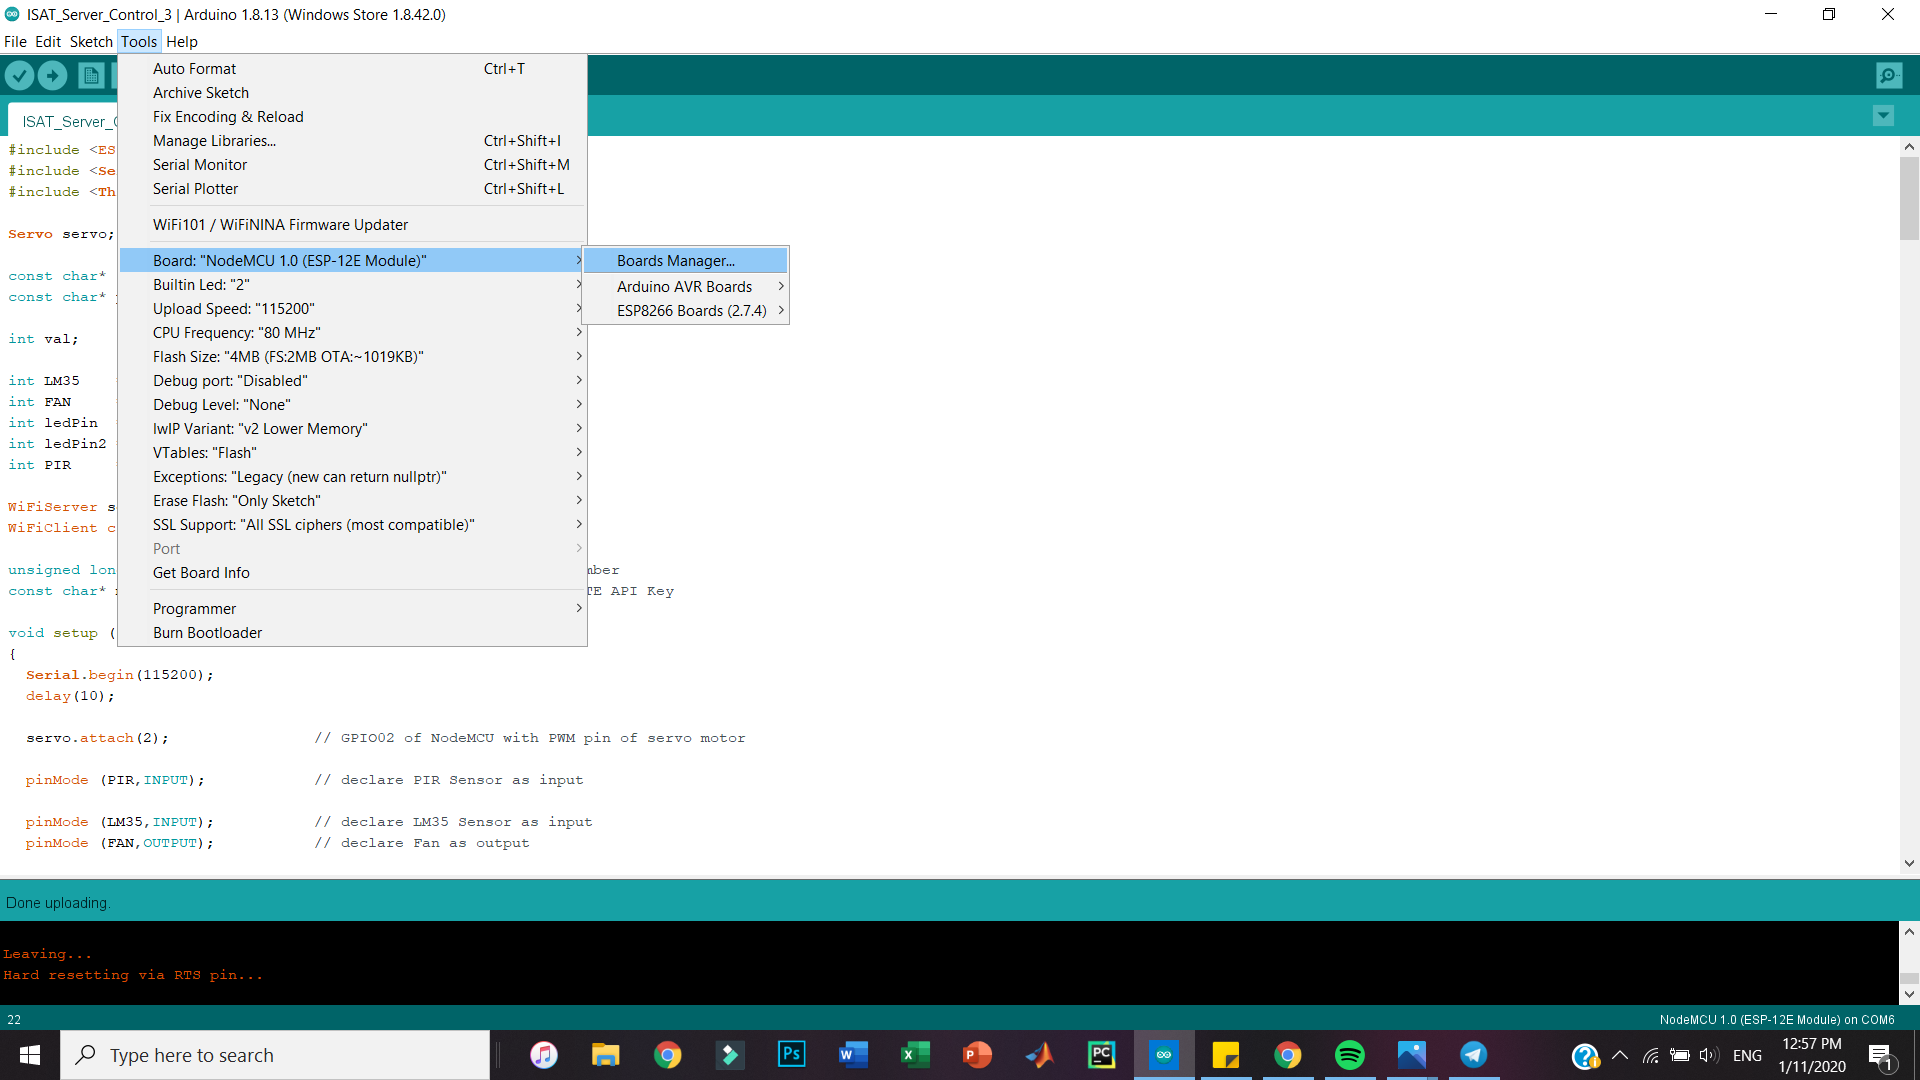Click Get Board Info

click(x=352, y=573)
